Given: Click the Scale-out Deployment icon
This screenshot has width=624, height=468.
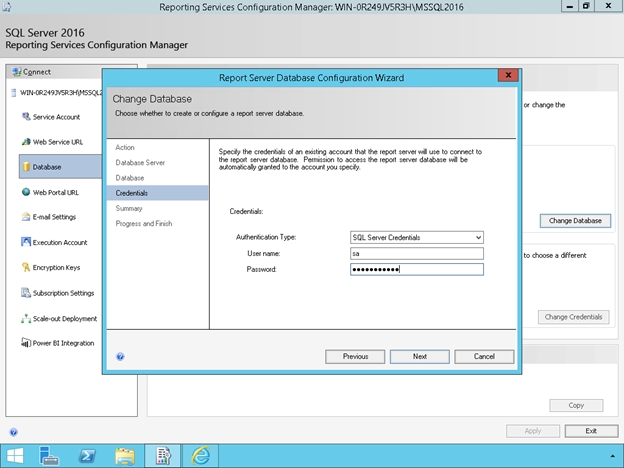Looking at the screenshot, I should [x=25, y=318].
